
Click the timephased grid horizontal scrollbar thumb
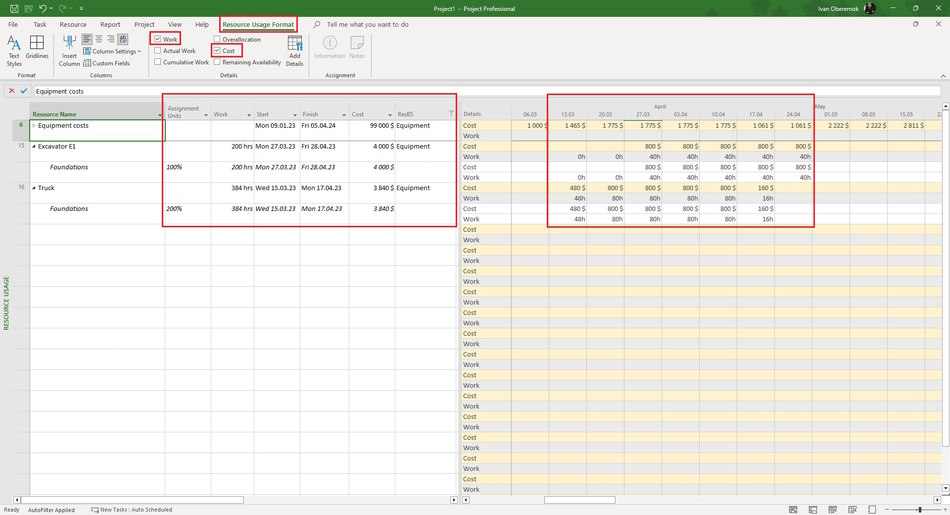[x=580, y=500]
